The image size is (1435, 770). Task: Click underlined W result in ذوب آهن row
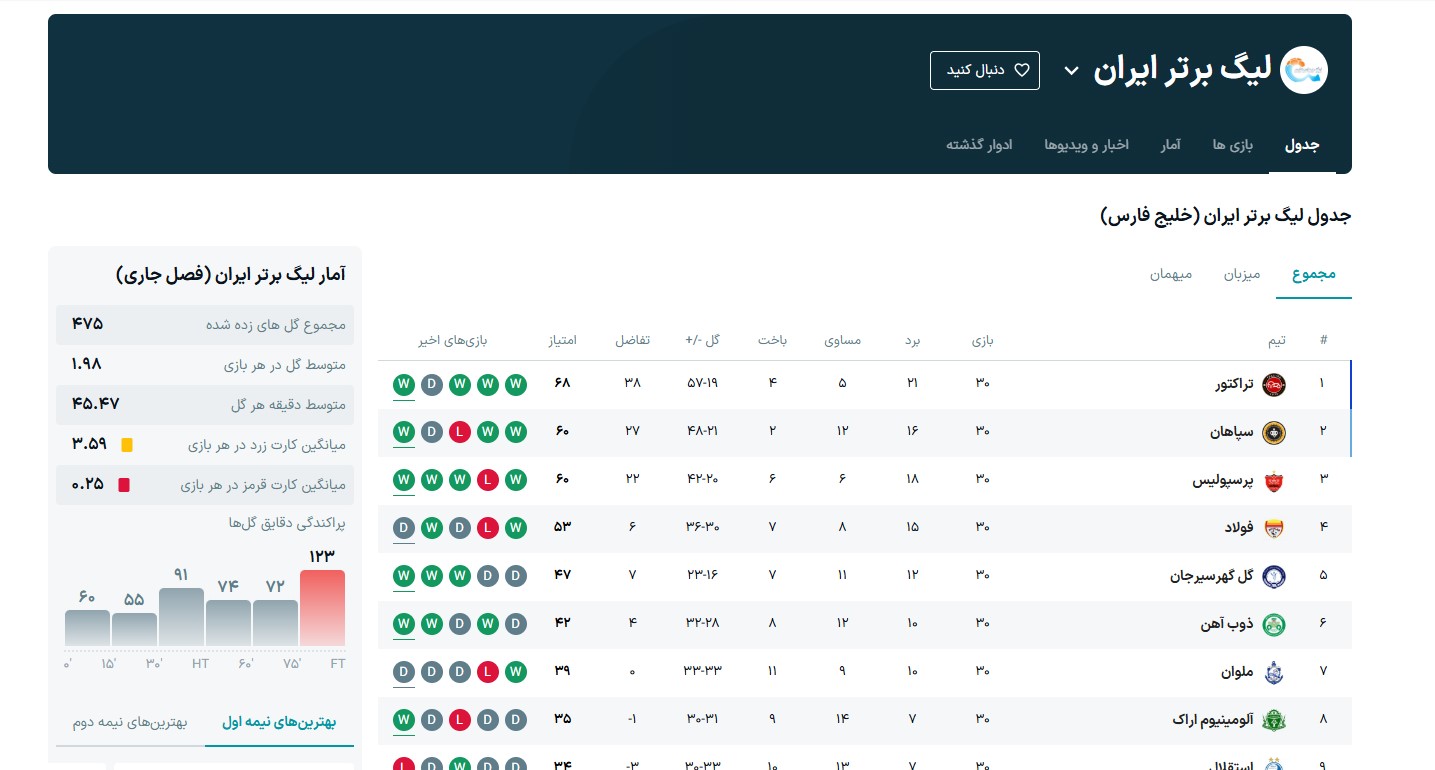(x=404, y=624)
